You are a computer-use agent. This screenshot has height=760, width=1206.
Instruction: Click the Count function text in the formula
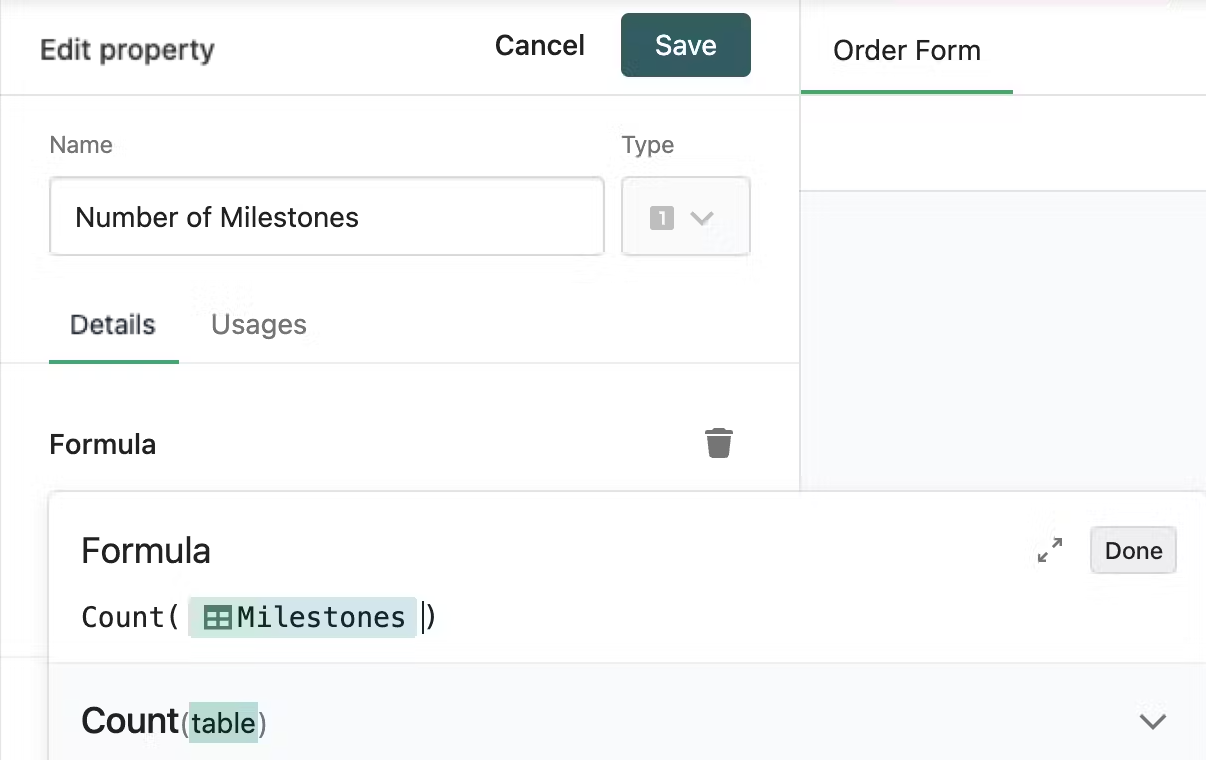(x=122, y=618)
